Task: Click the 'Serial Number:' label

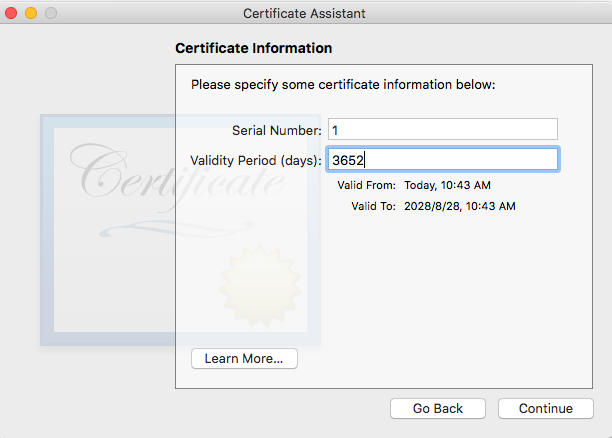Action: coord(277,130)
